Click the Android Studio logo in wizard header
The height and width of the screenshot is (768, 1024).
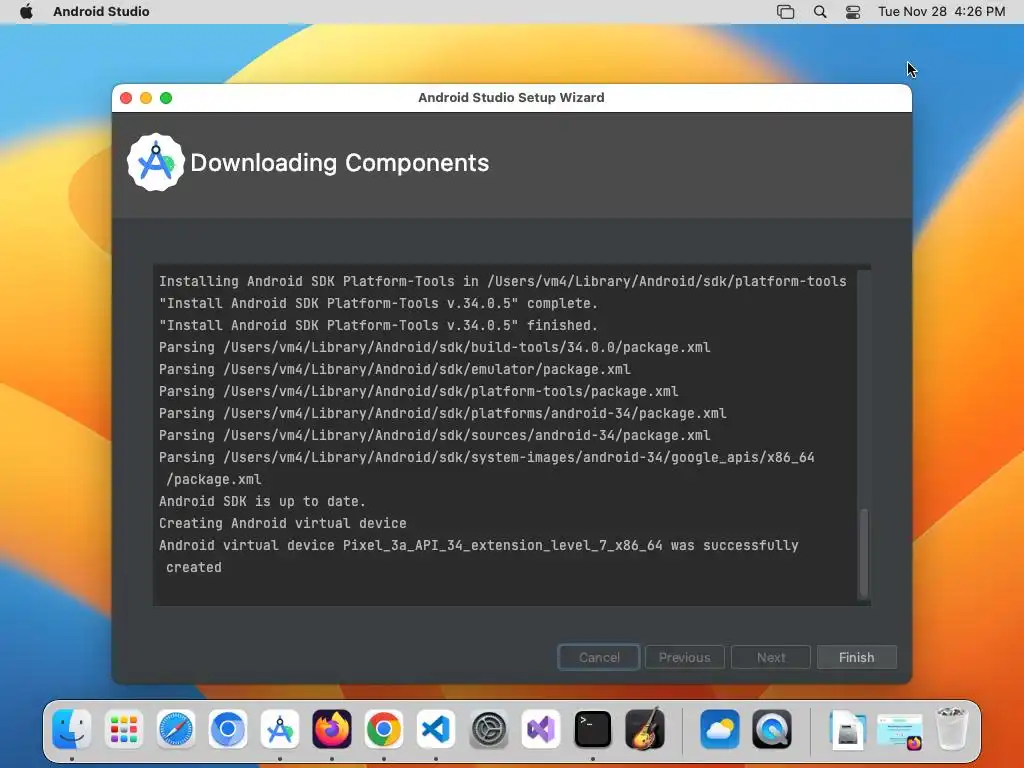[155, 163]
